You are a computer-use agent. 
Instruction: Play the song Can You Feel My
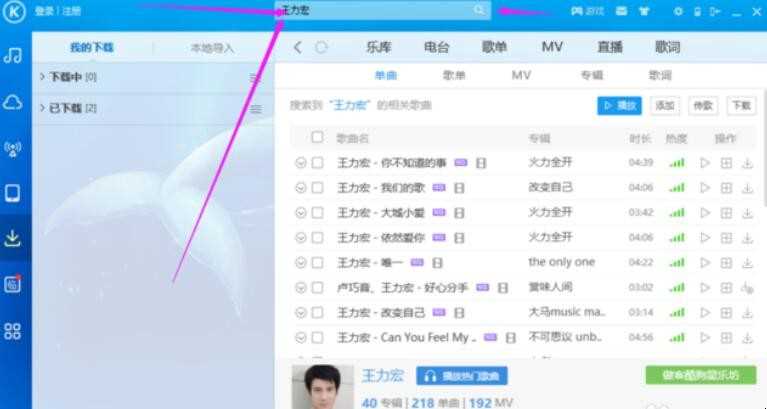(705, 338)
